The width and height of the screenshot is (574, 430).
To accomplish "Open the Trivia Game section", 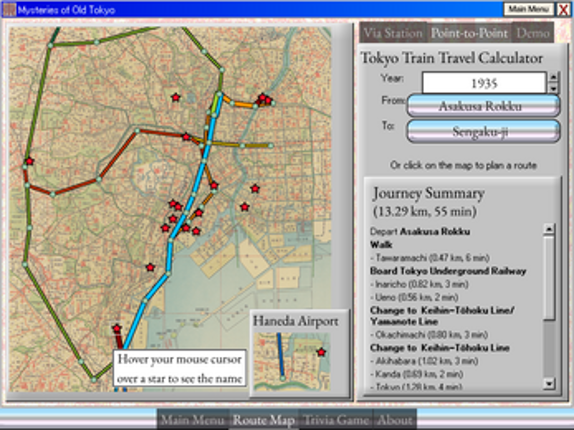I will click(x=336, y=420).
